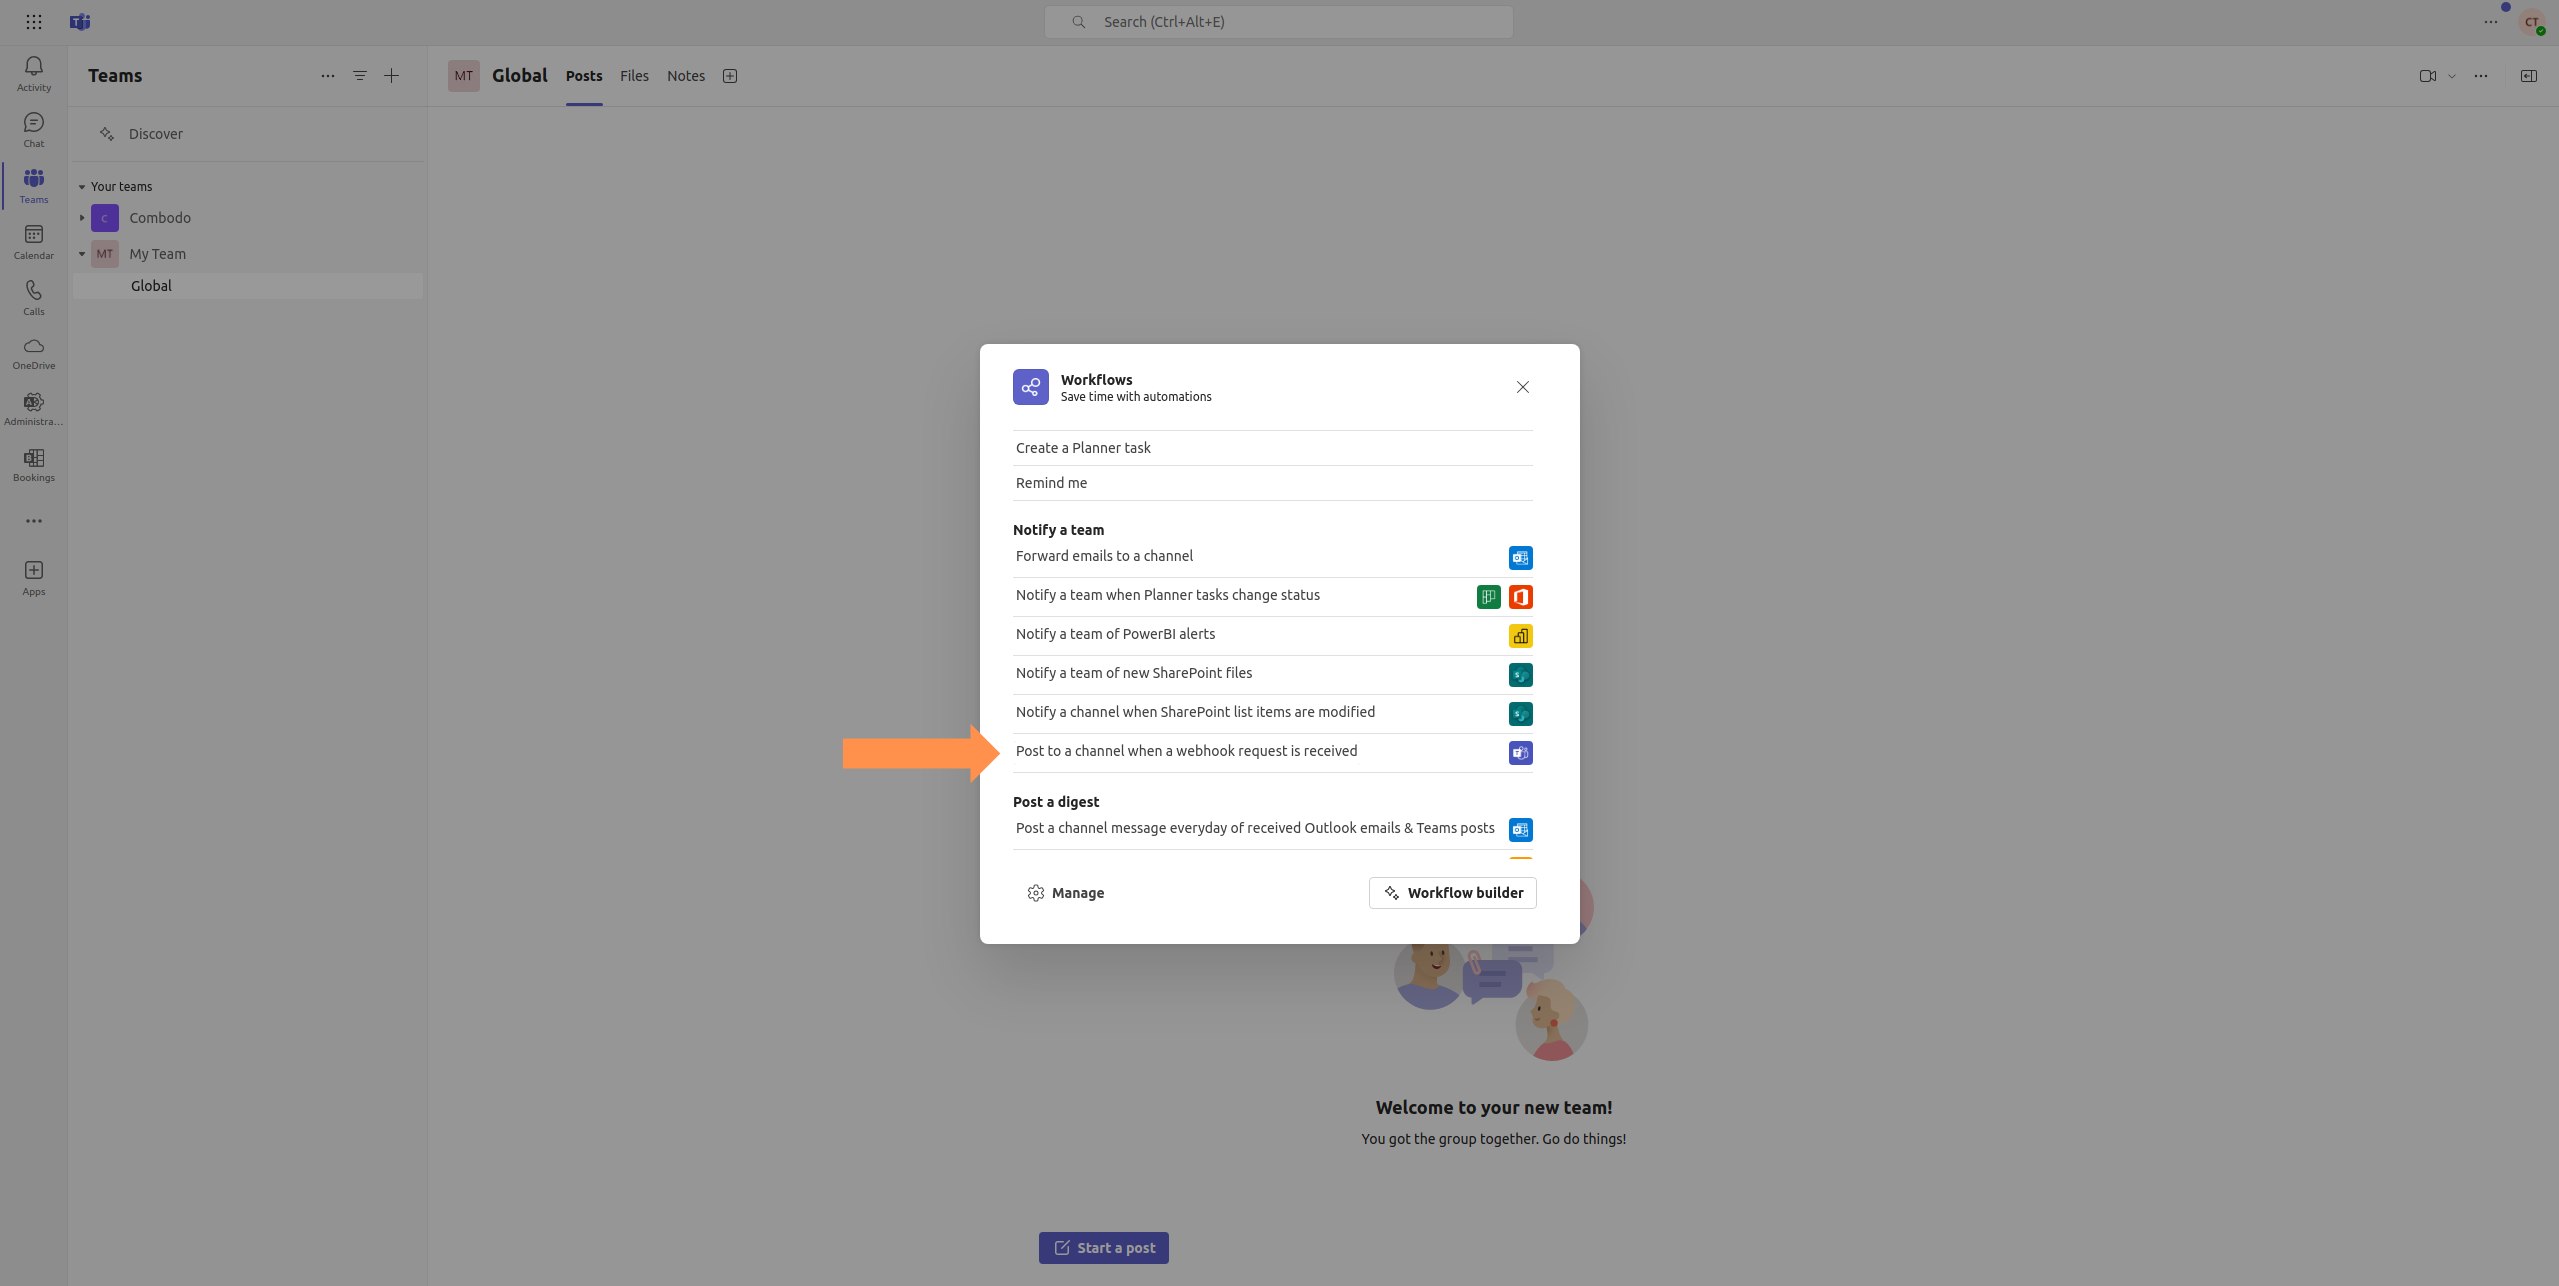2559x1286 pixels.
Task: Expand the Combodo team
Action: [x=82, y=218]
